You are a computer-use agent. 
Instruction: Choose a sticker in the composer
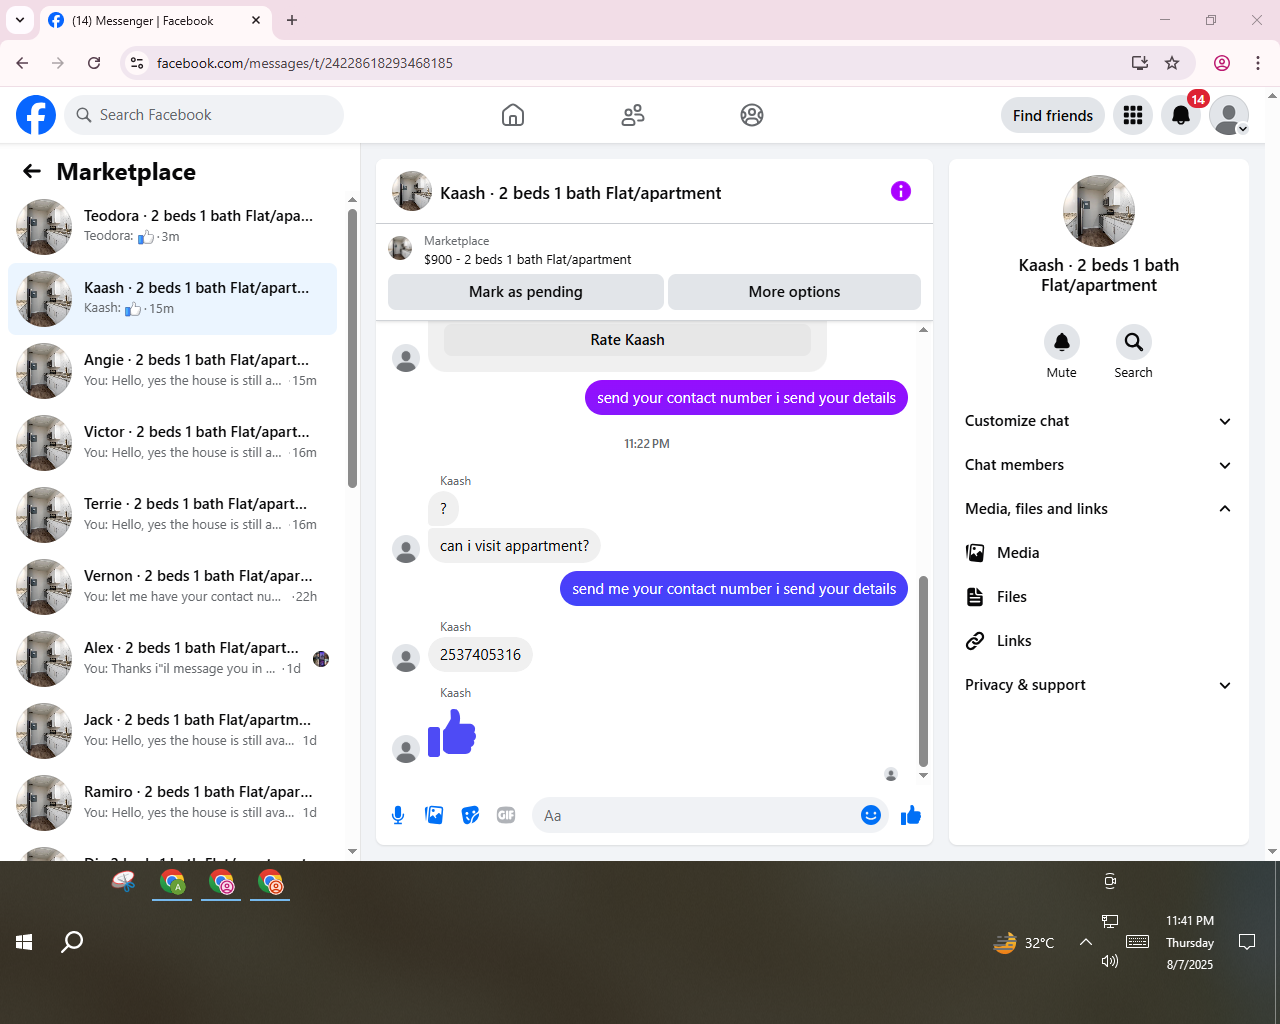pyautogui.click(x=470, y=815)
